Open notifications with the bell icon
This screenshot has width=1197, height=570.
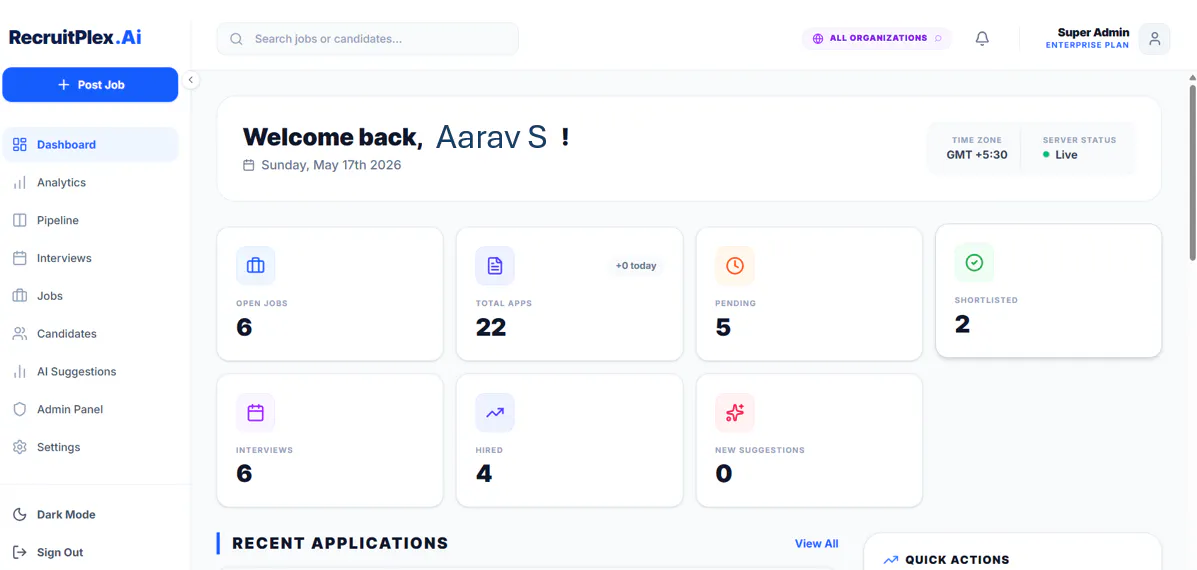[982, 38]
